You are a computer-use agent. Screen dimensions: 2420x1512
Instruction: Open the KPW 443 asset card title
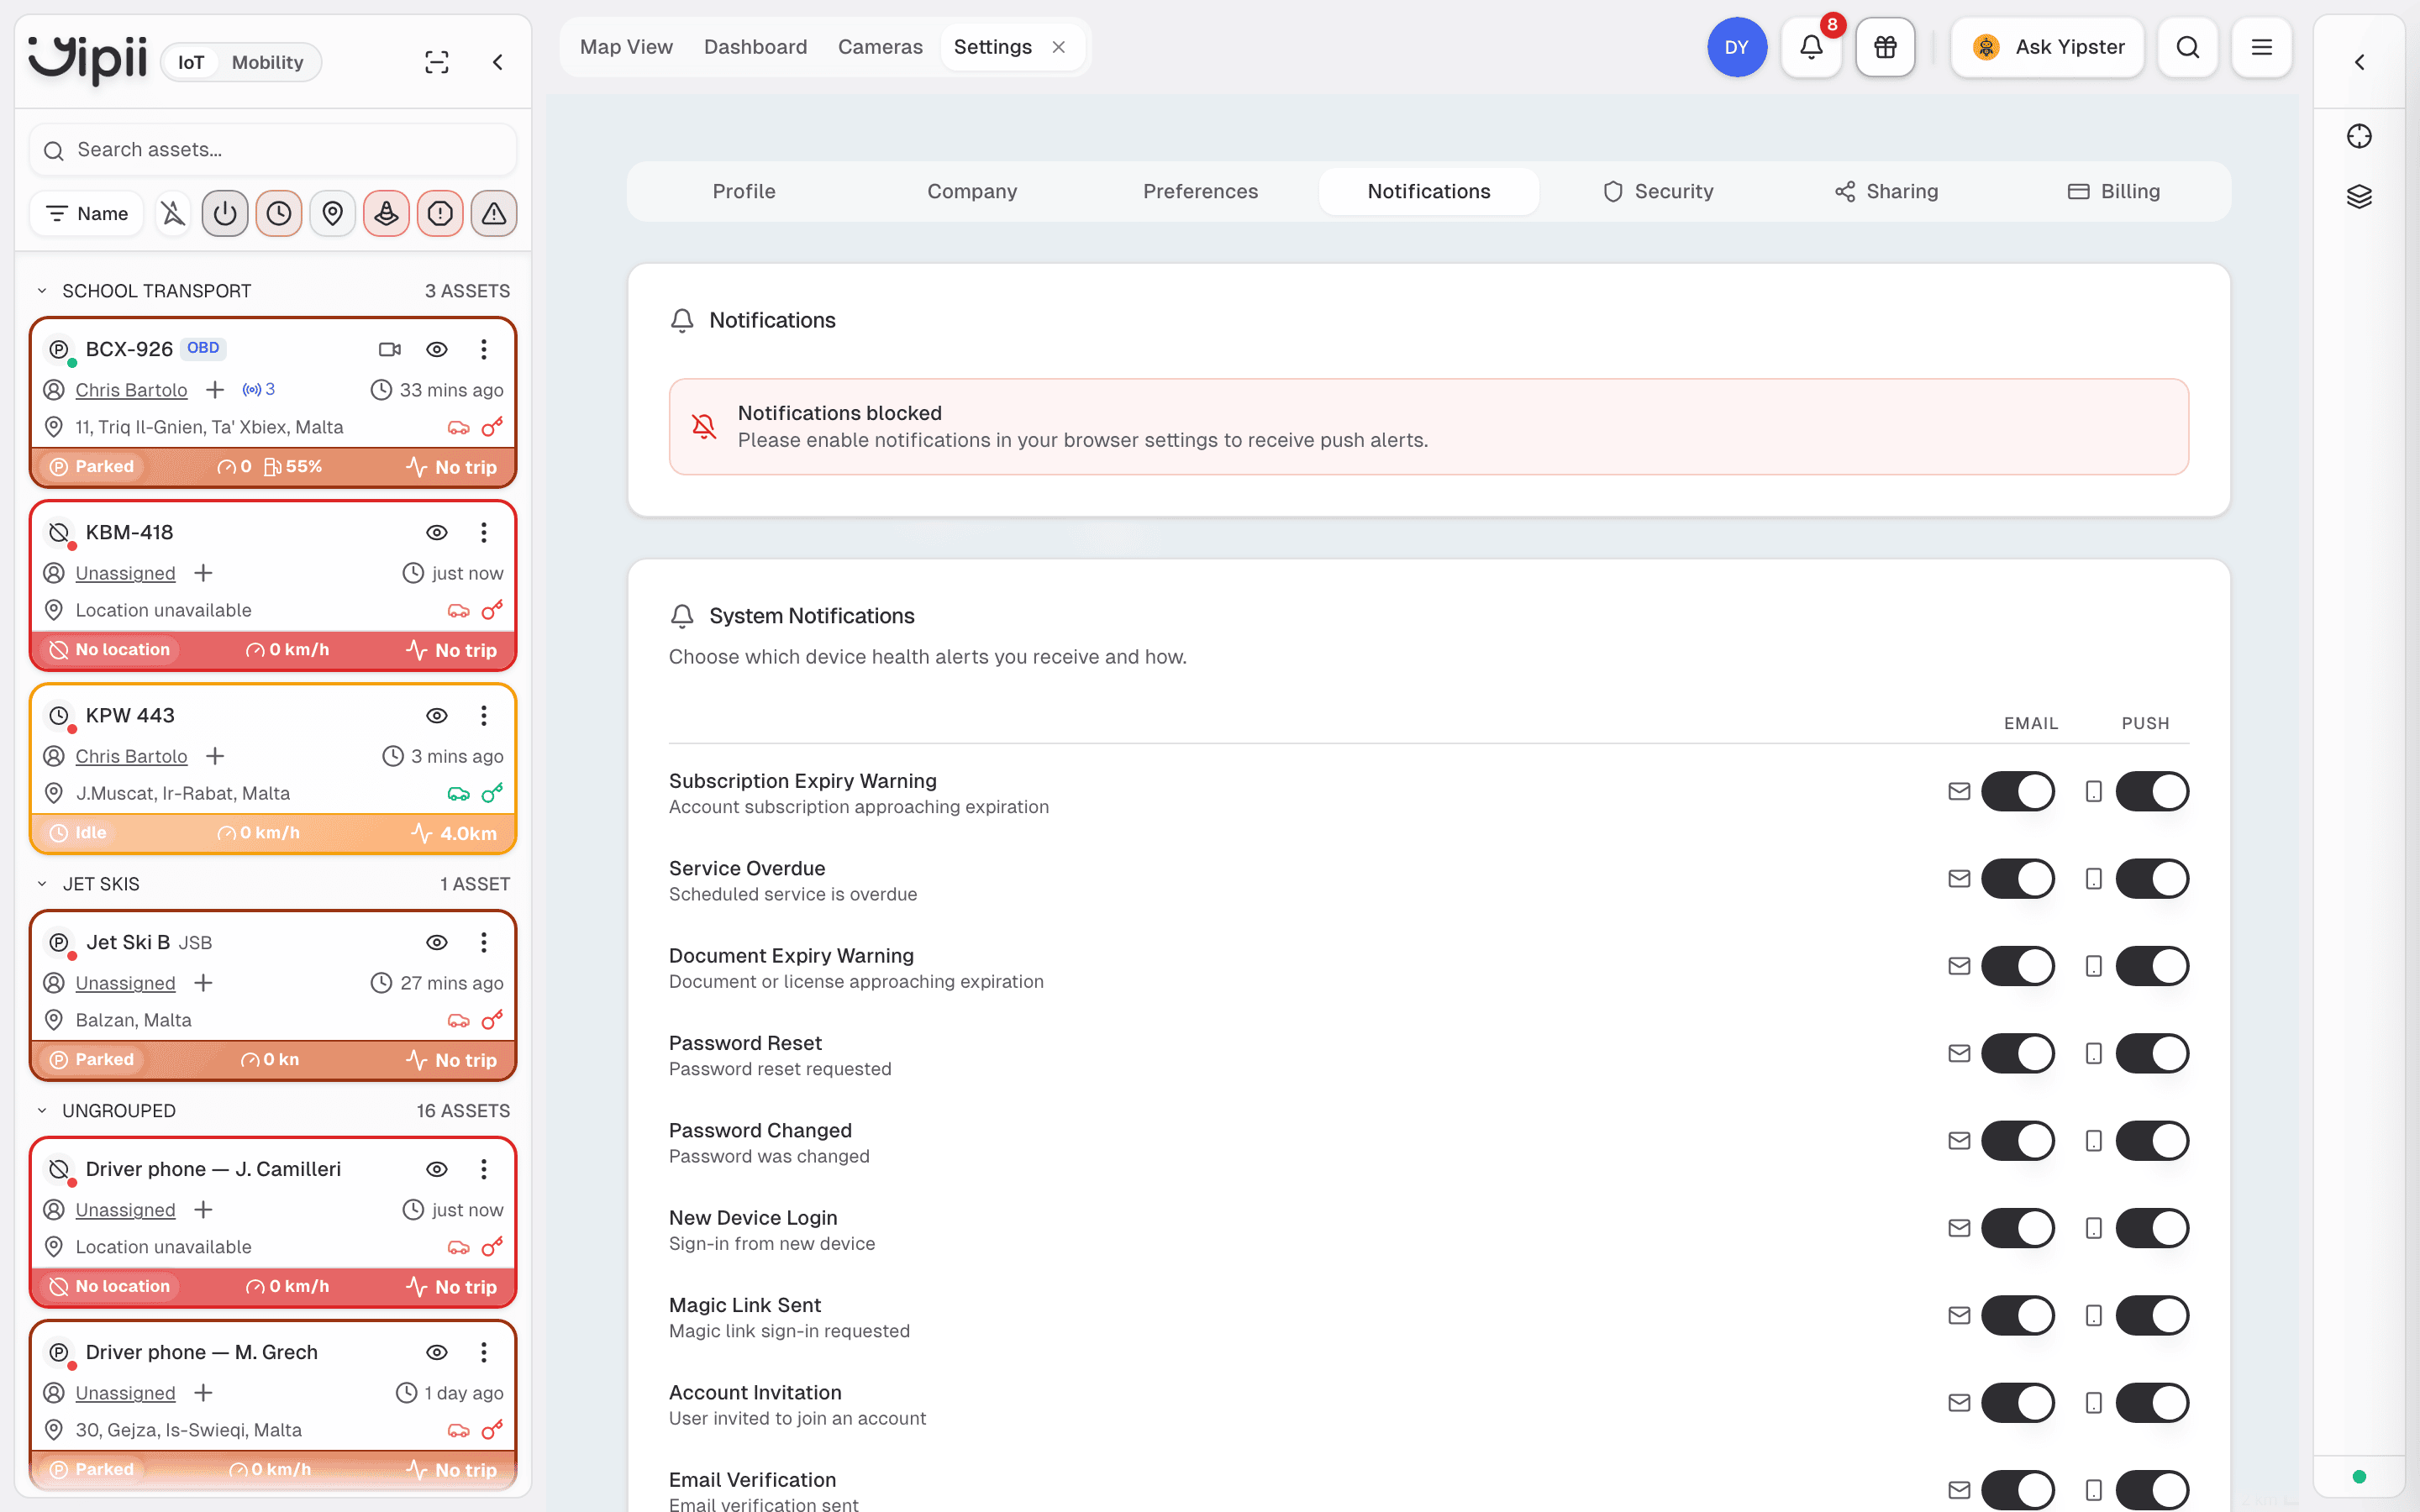click(130, 715)
